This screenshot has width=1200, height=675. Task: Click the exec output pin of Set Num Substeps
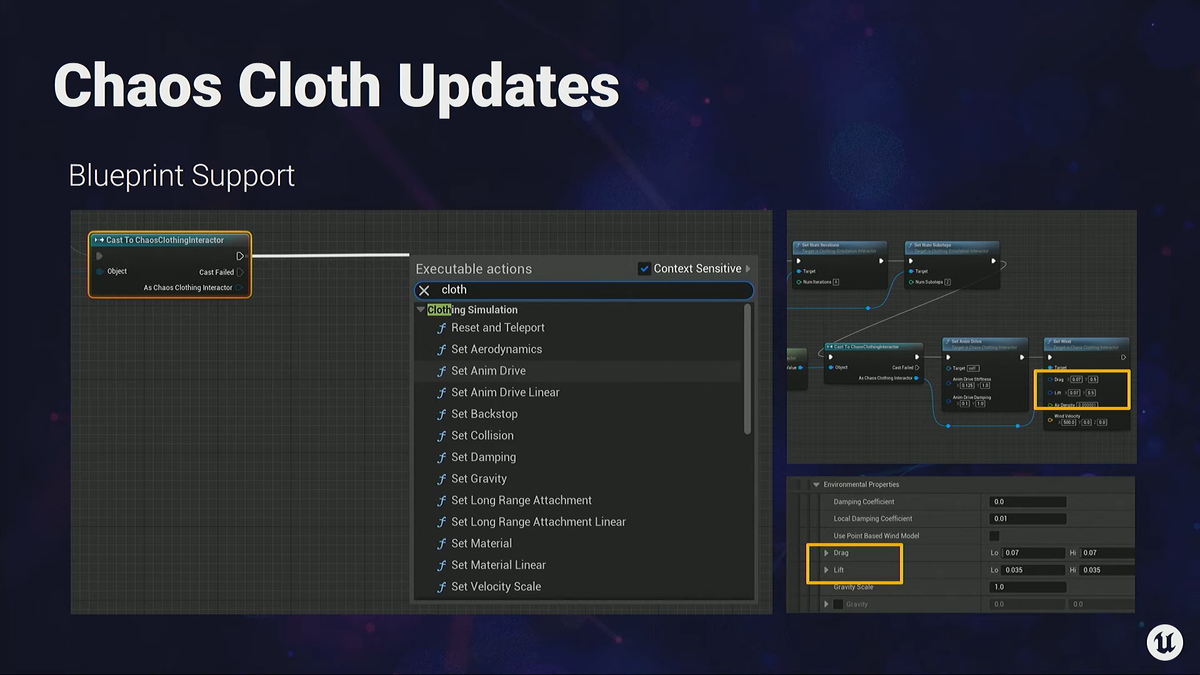(x=993, y=261)
